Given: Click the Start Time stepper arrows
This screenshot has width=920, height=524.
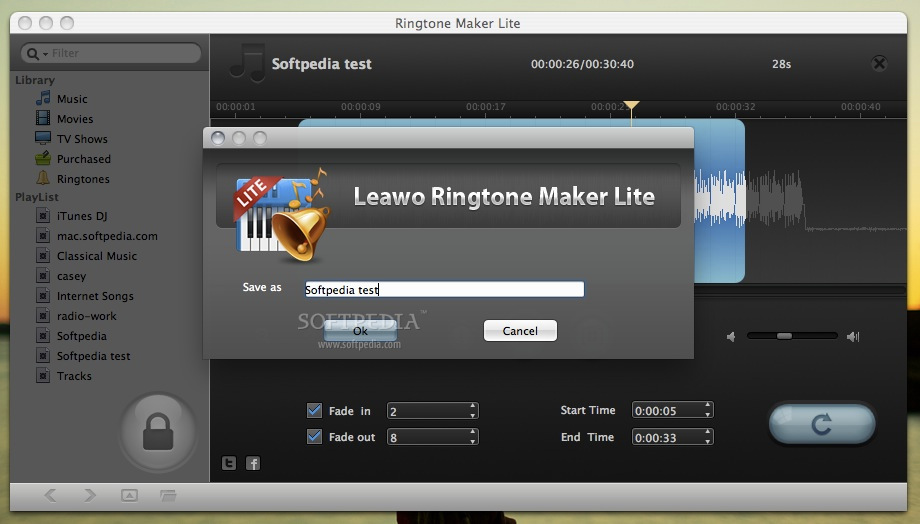Looking at the screenshot, I should pos(708,410).
